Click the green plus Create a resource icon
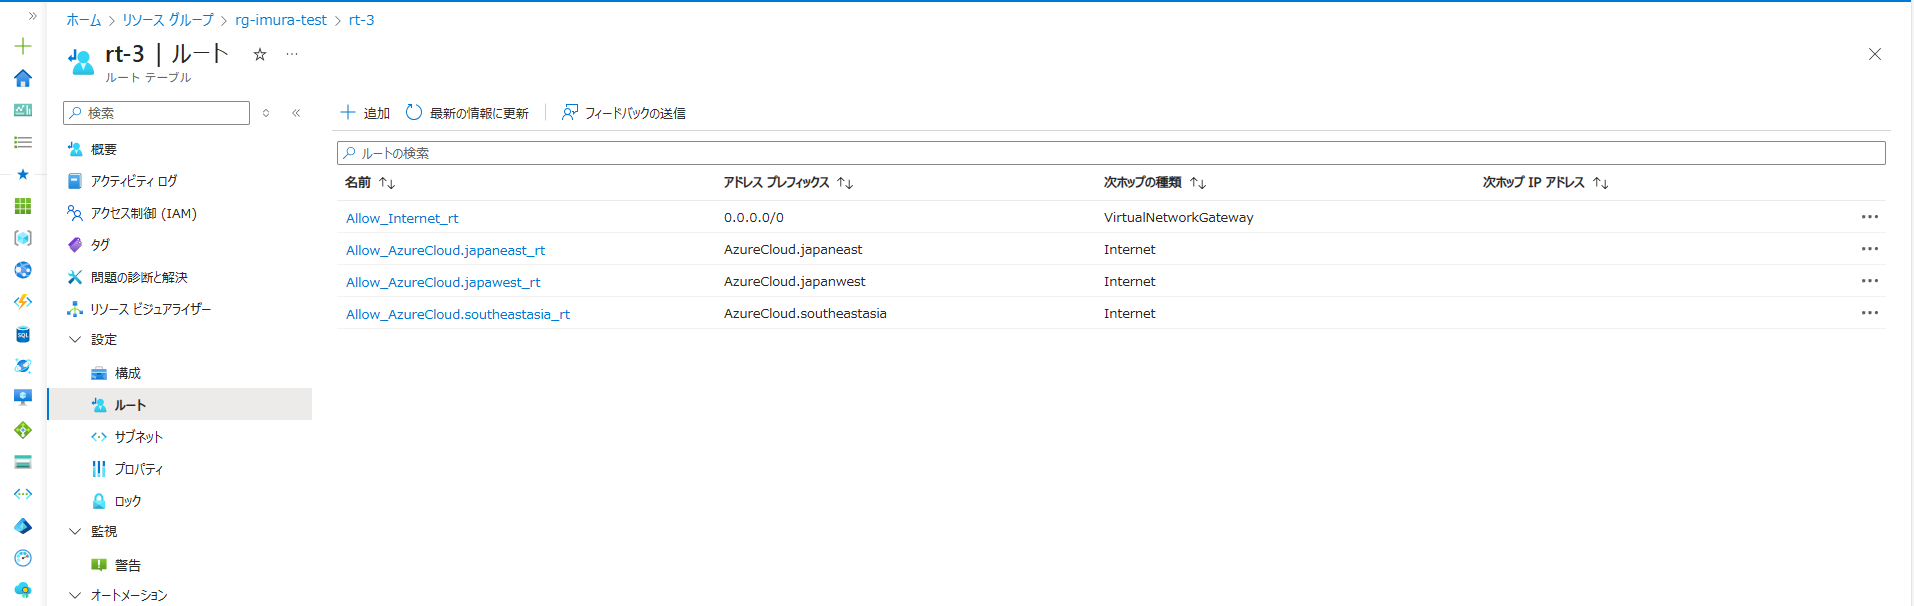The width and height of the screenshot is (1914, 606). pos(23,46)
